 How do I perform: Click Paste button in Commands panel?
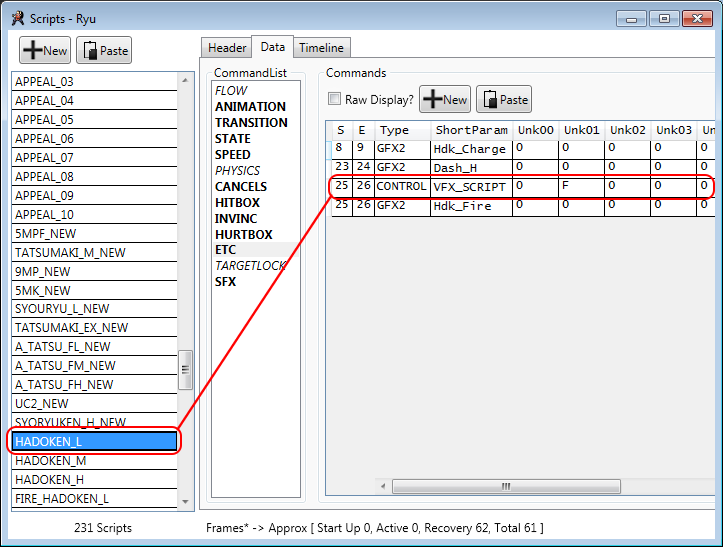coord(504,100)
